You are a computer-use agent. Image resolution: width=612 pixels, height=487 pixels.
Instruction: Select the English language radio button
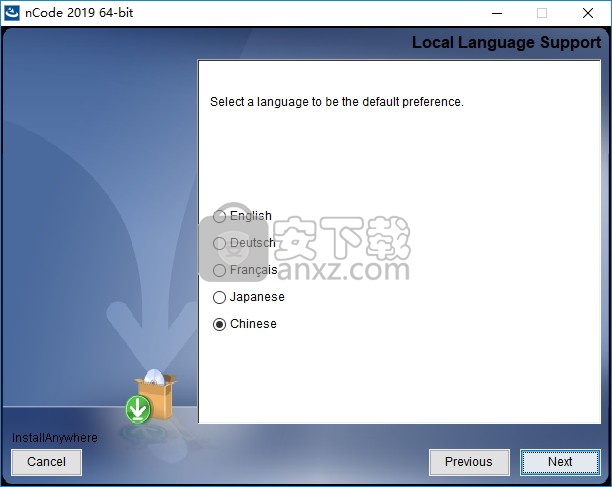[x=219, y=216]
